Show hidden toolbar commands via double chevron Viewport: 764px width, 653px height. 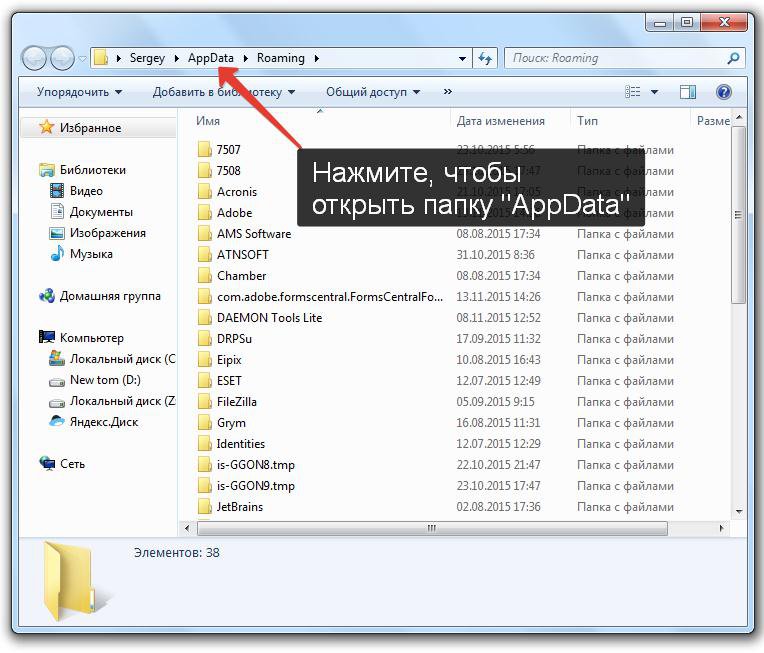(x=447, y=92)
